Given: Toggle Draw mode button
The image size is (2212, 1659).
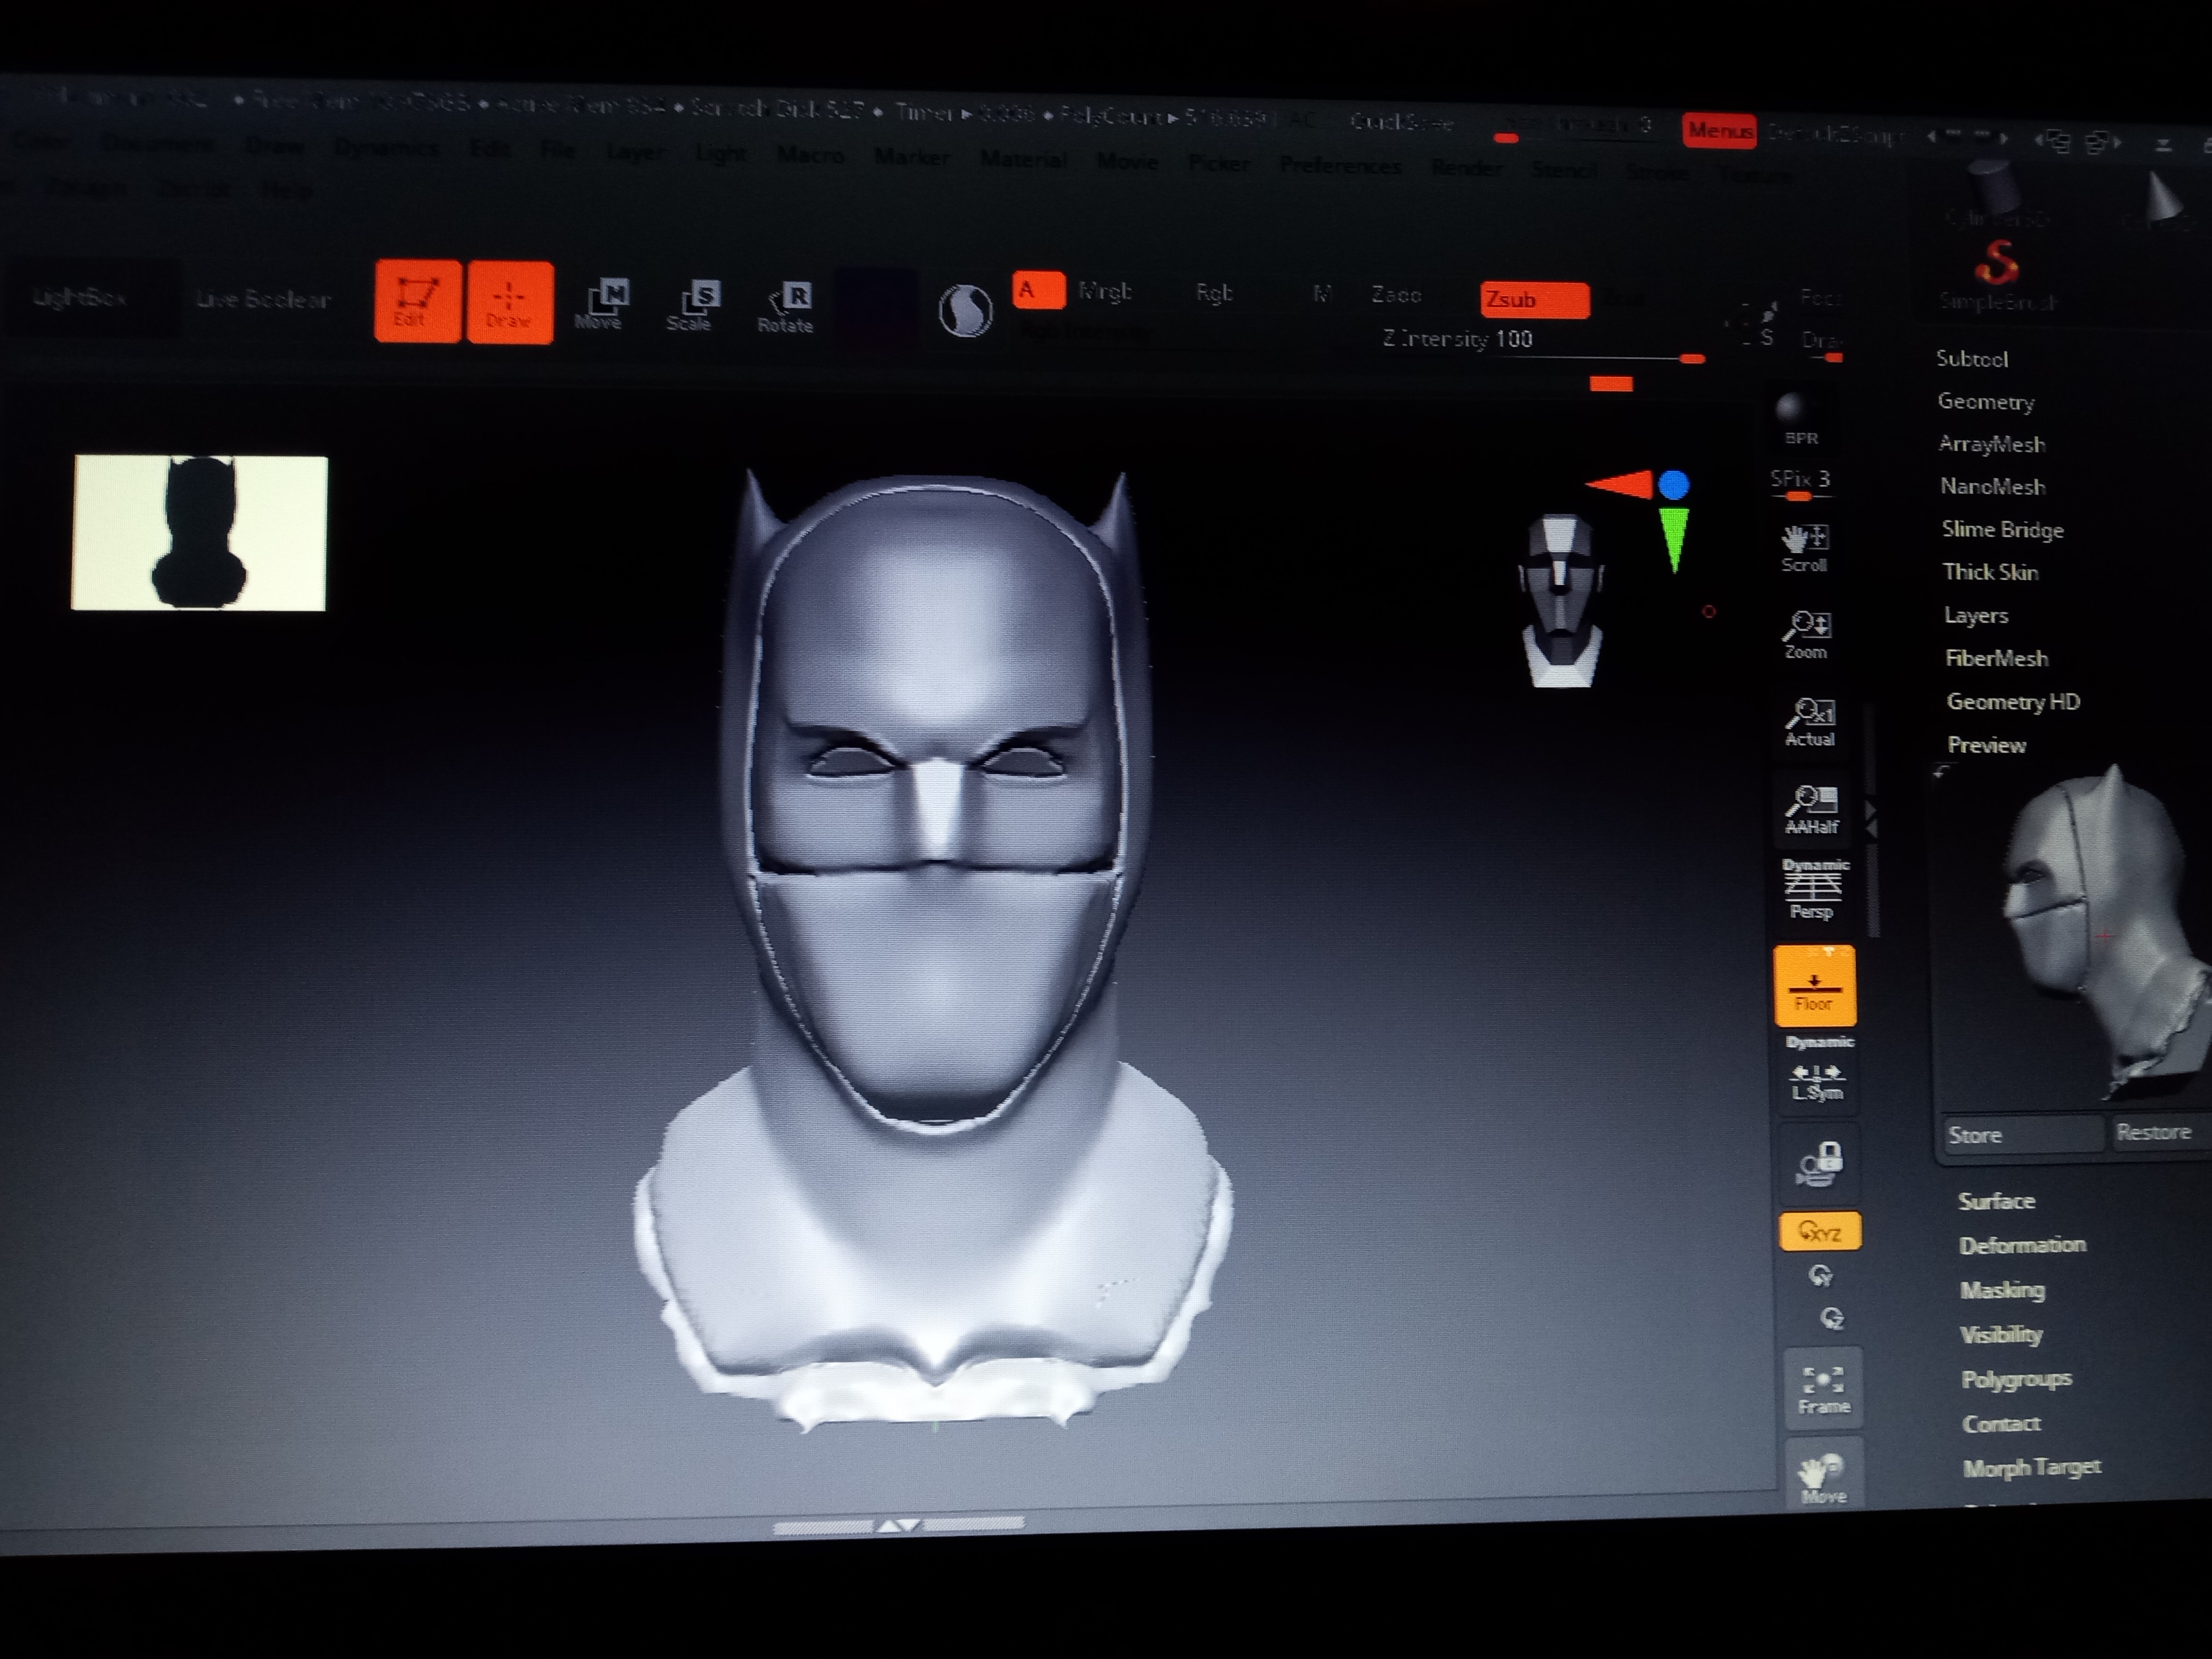Looking at the screenshot, I should [509, 302].
